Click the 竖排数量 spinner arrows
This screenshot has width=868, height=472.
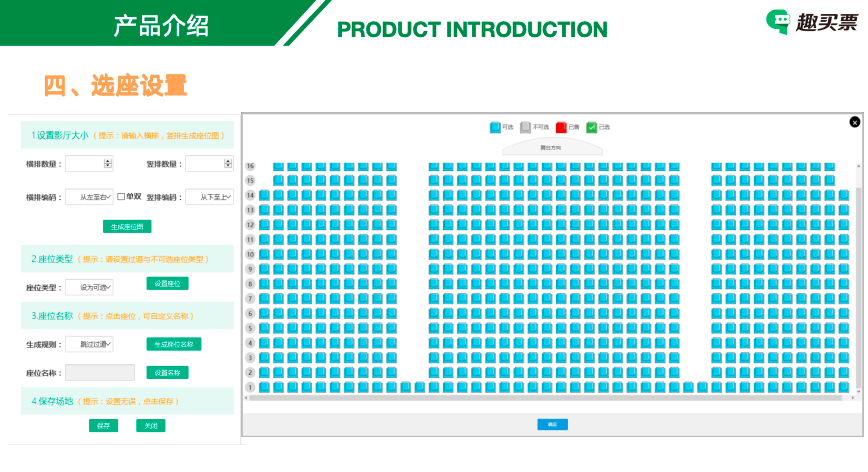click(228, 163)
